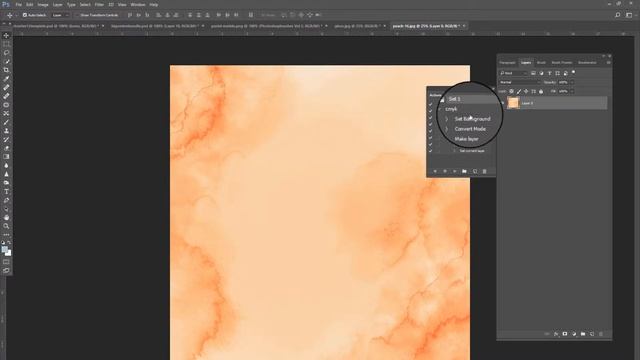640x360 pixels.
Task: Delete action with Actions panel trash
Action: [484, 171]
